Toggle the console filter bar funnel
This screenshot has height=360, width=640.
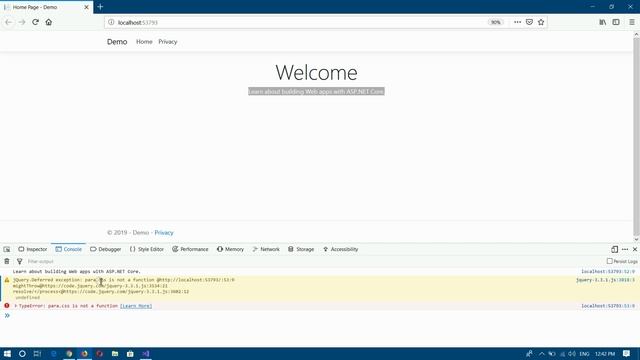click(x=19, y=261)
